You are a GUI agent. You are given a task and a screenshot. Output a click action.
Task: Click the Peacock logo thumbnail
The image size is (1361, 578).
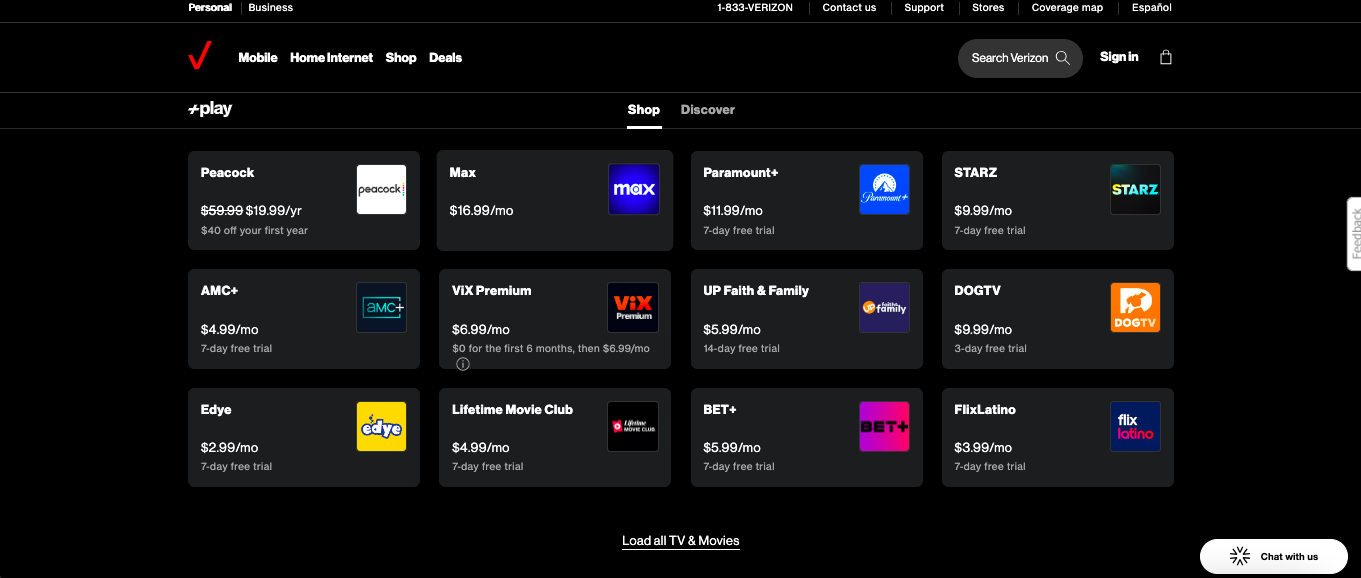382,189
